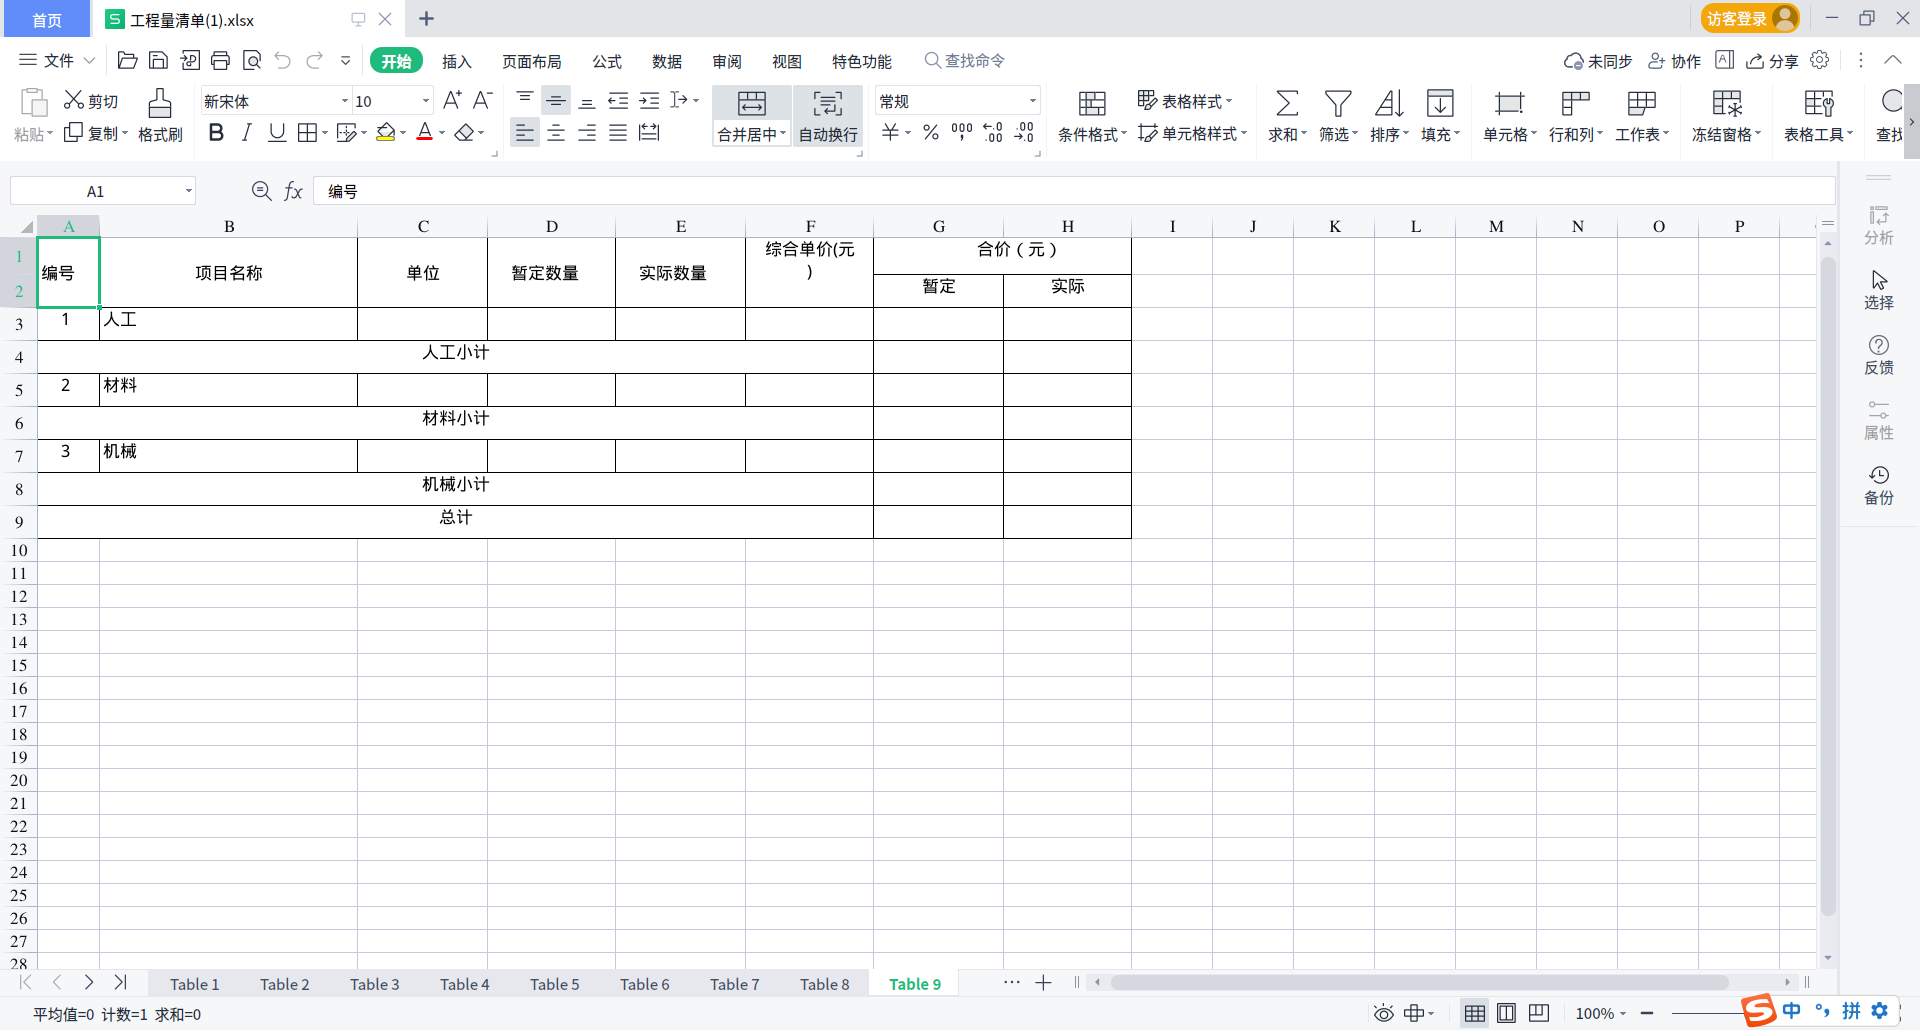Switch to the 插入 ribbon tab

tap(457, 61)
